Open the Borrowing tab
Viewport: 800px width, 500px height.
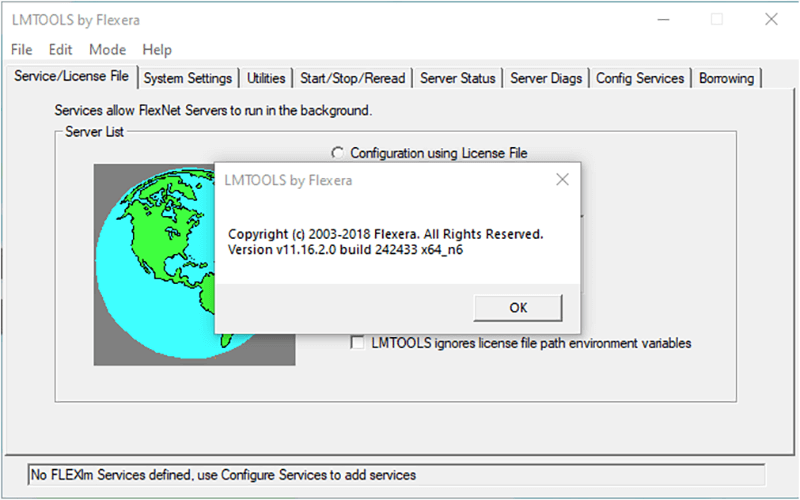[x=727, y=78]
